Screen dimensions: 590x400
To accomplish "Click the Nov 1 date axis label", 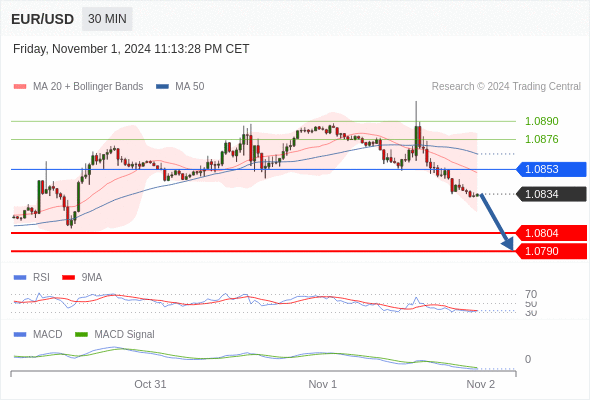I will pos(322,384).
